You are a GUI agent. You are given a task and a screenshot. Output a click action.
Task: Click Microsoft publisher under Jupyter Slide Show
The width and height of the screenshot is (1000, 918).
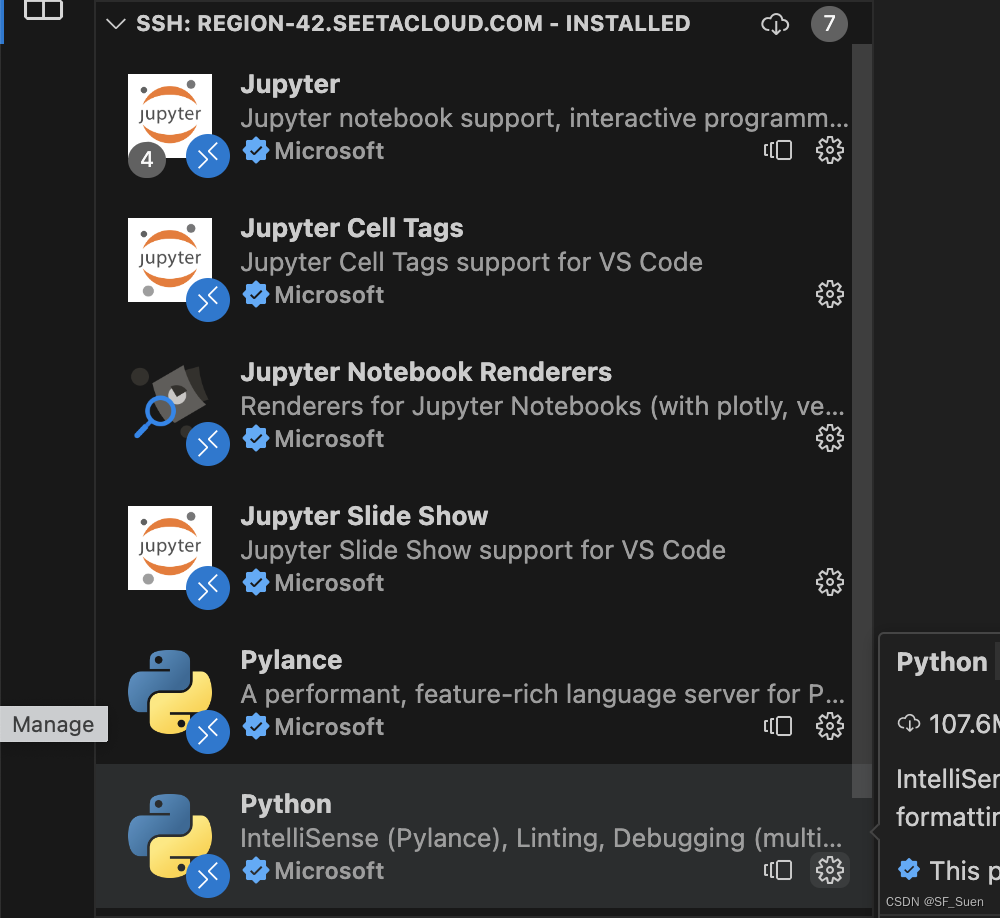point(329,582)
